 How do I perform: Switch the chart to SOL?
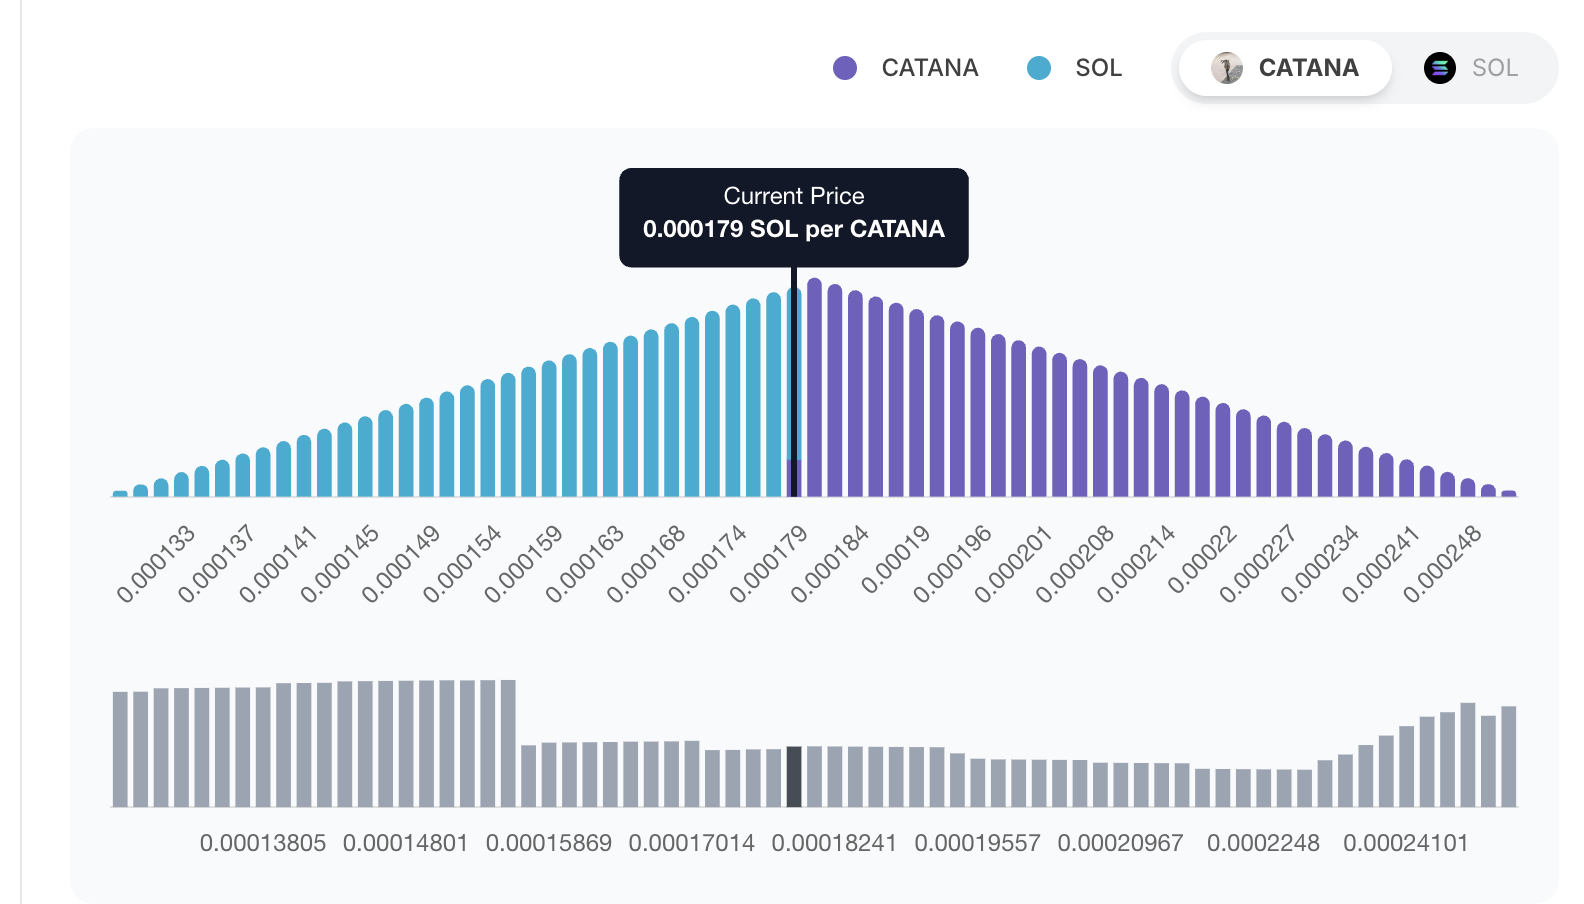(1472, 68)
